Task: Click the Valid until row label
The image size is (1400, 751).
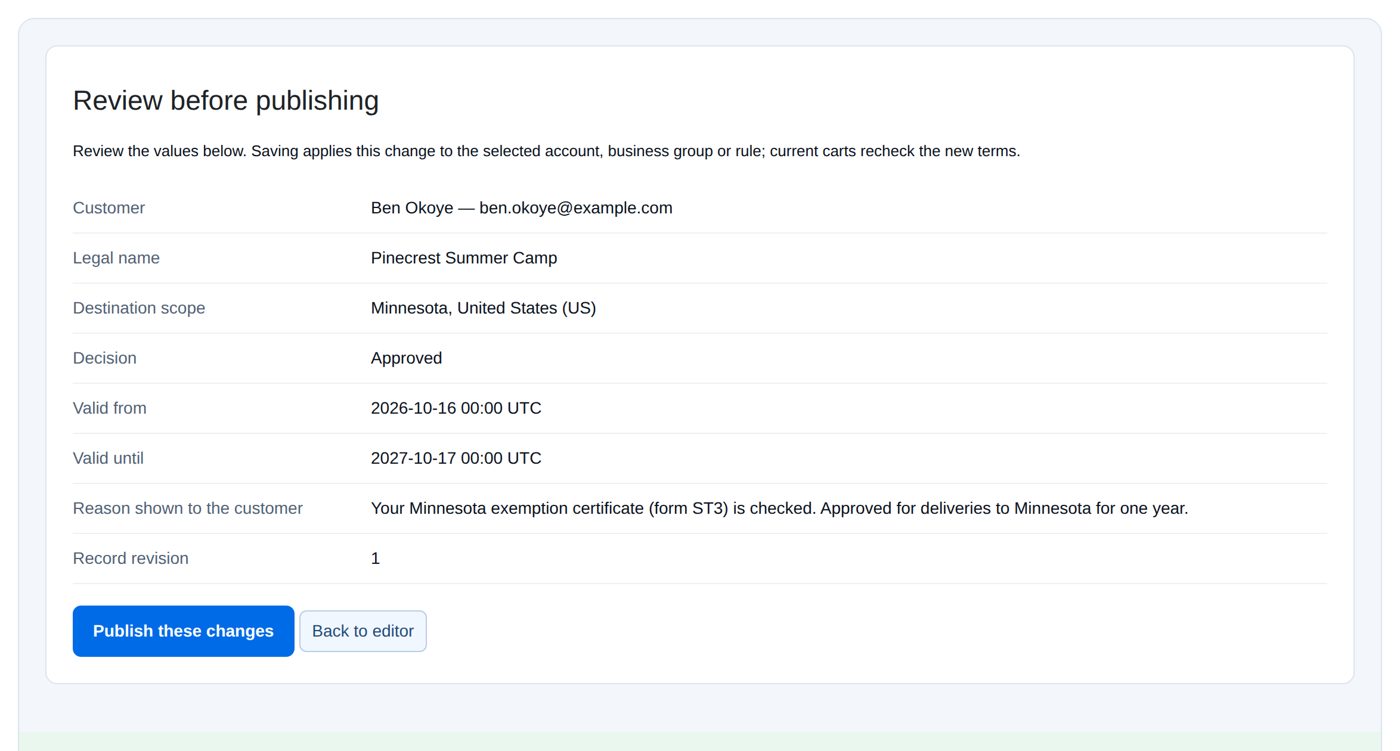Action: point(108,458)
